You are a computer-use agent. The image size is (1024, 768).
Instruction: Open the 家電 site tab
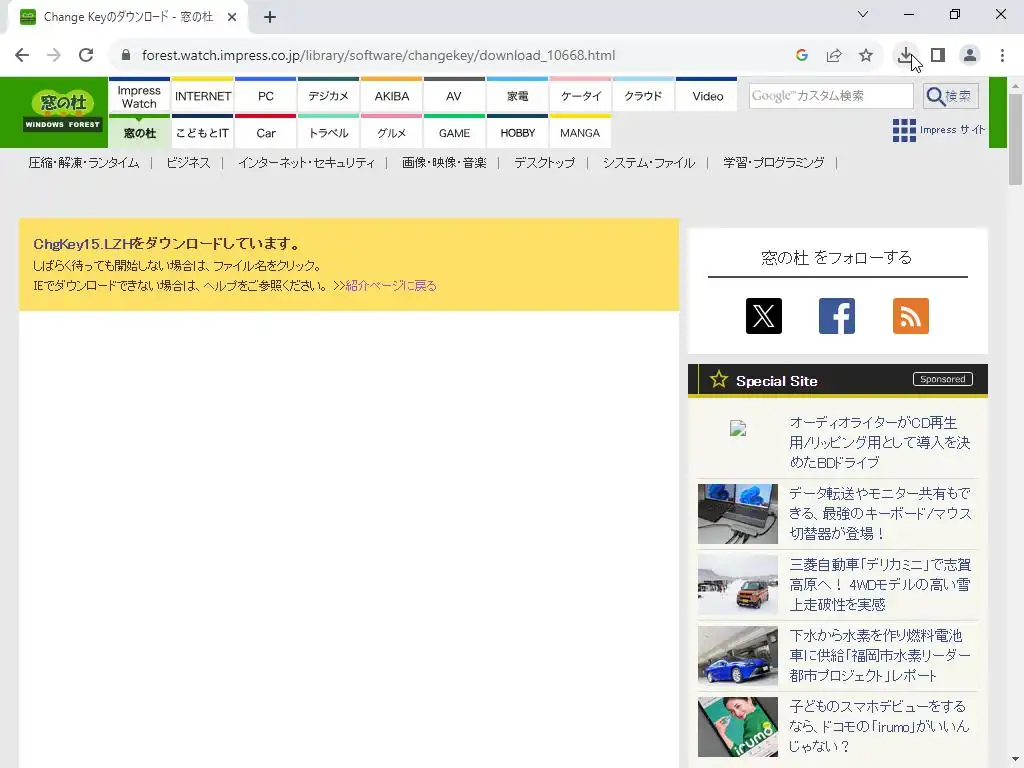point(517,96)
